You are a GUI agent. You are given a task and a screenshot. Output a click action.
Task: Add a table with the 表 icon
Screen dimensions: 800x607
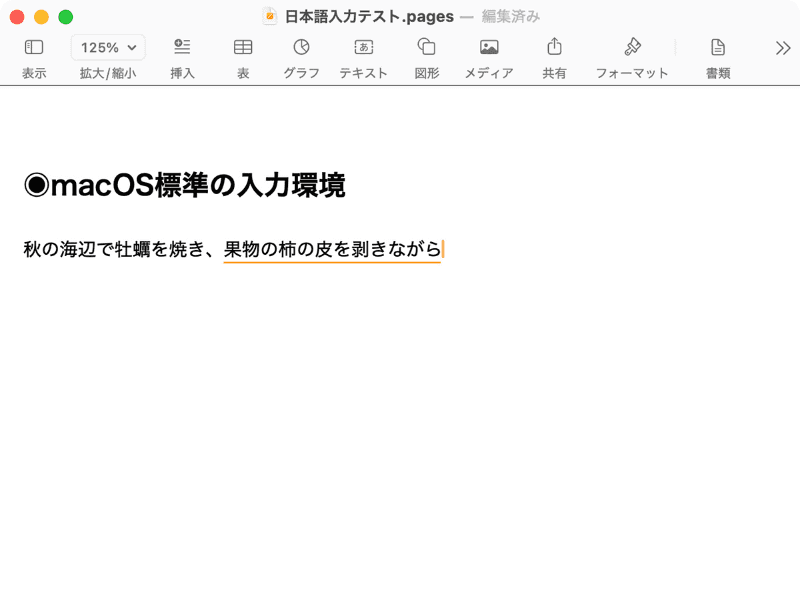coord(243,47)
